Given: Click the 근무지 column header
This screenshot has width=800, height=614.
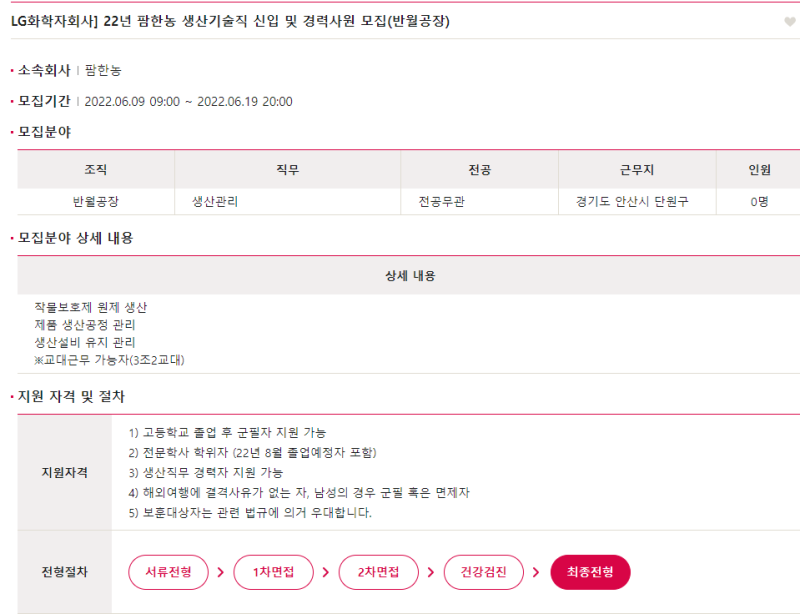Looking at the screenshot, I should tap(637, 169).
